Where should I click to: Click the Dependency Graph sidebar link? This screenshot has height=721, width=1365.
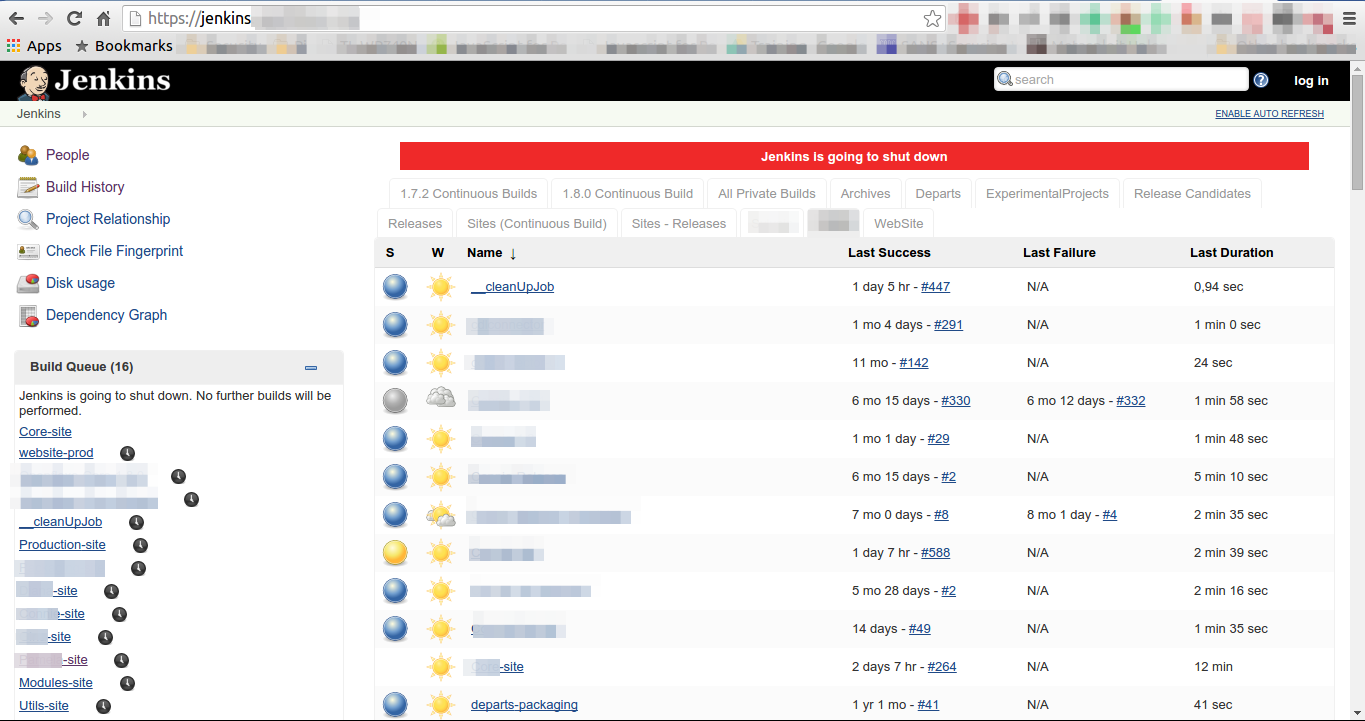coord(107,315)
